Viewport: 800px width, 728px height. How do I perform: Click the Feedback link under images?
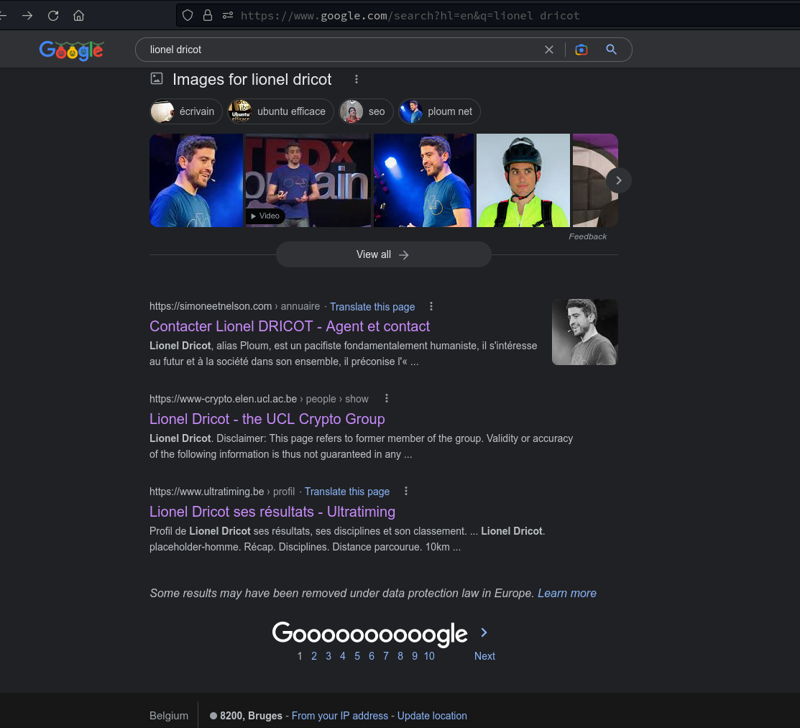pos(588,237)
